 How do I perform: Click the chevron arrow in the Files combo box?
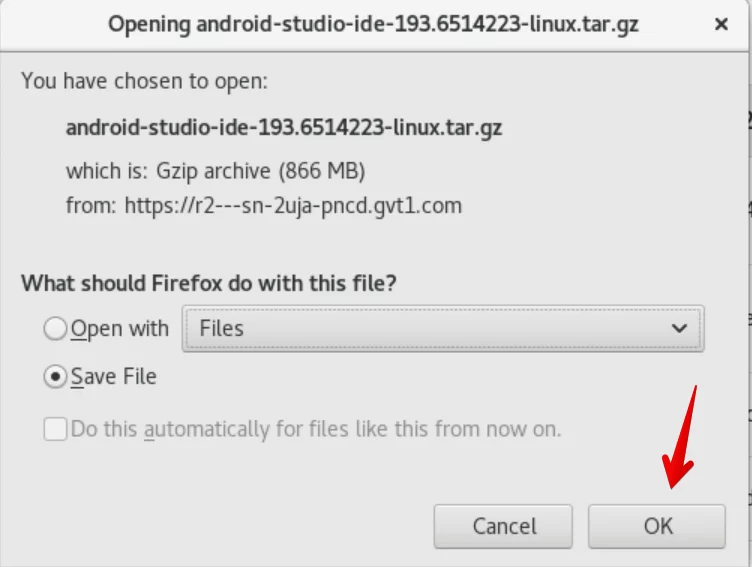679,329
